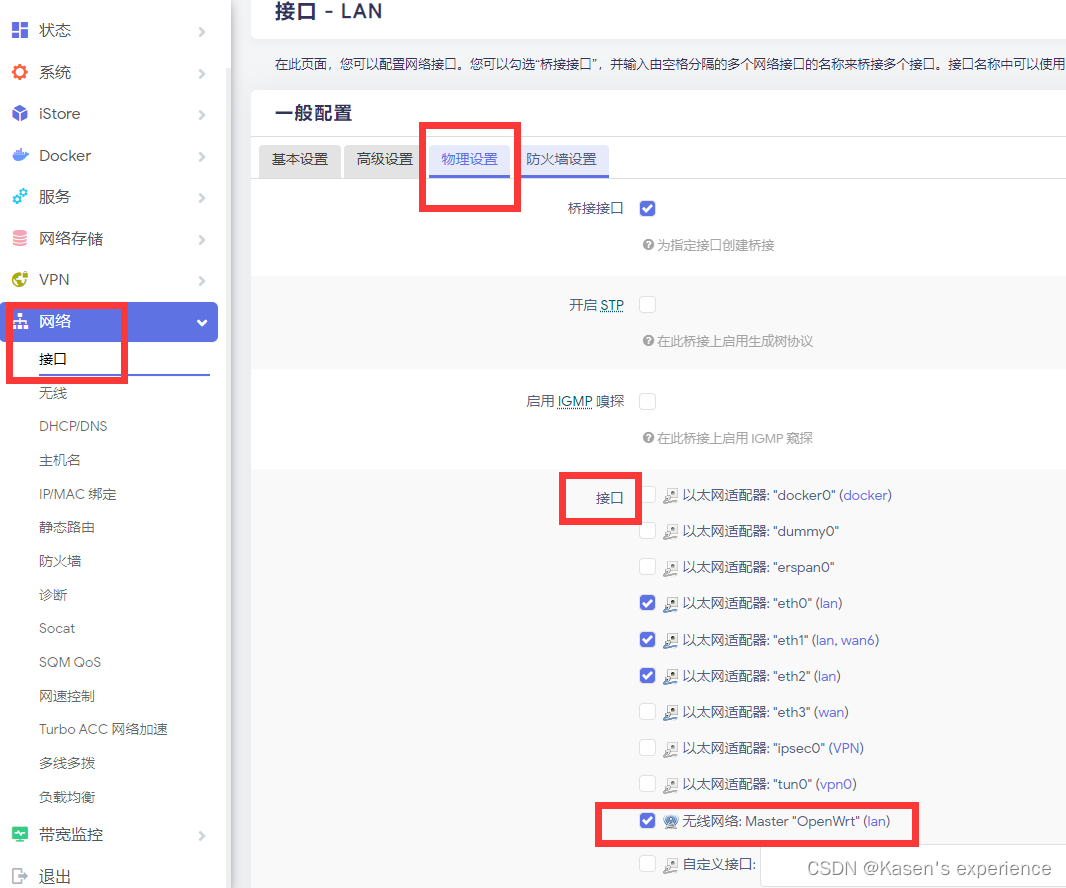Open the docker interface link

click(x=865, y=495)
